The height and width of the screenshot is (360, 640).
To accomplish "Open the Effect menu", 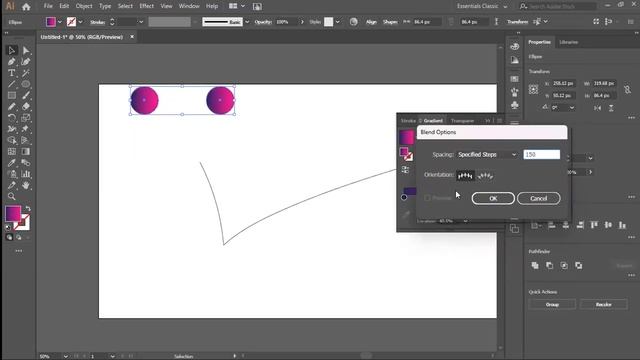I will (x=147, y=6).
